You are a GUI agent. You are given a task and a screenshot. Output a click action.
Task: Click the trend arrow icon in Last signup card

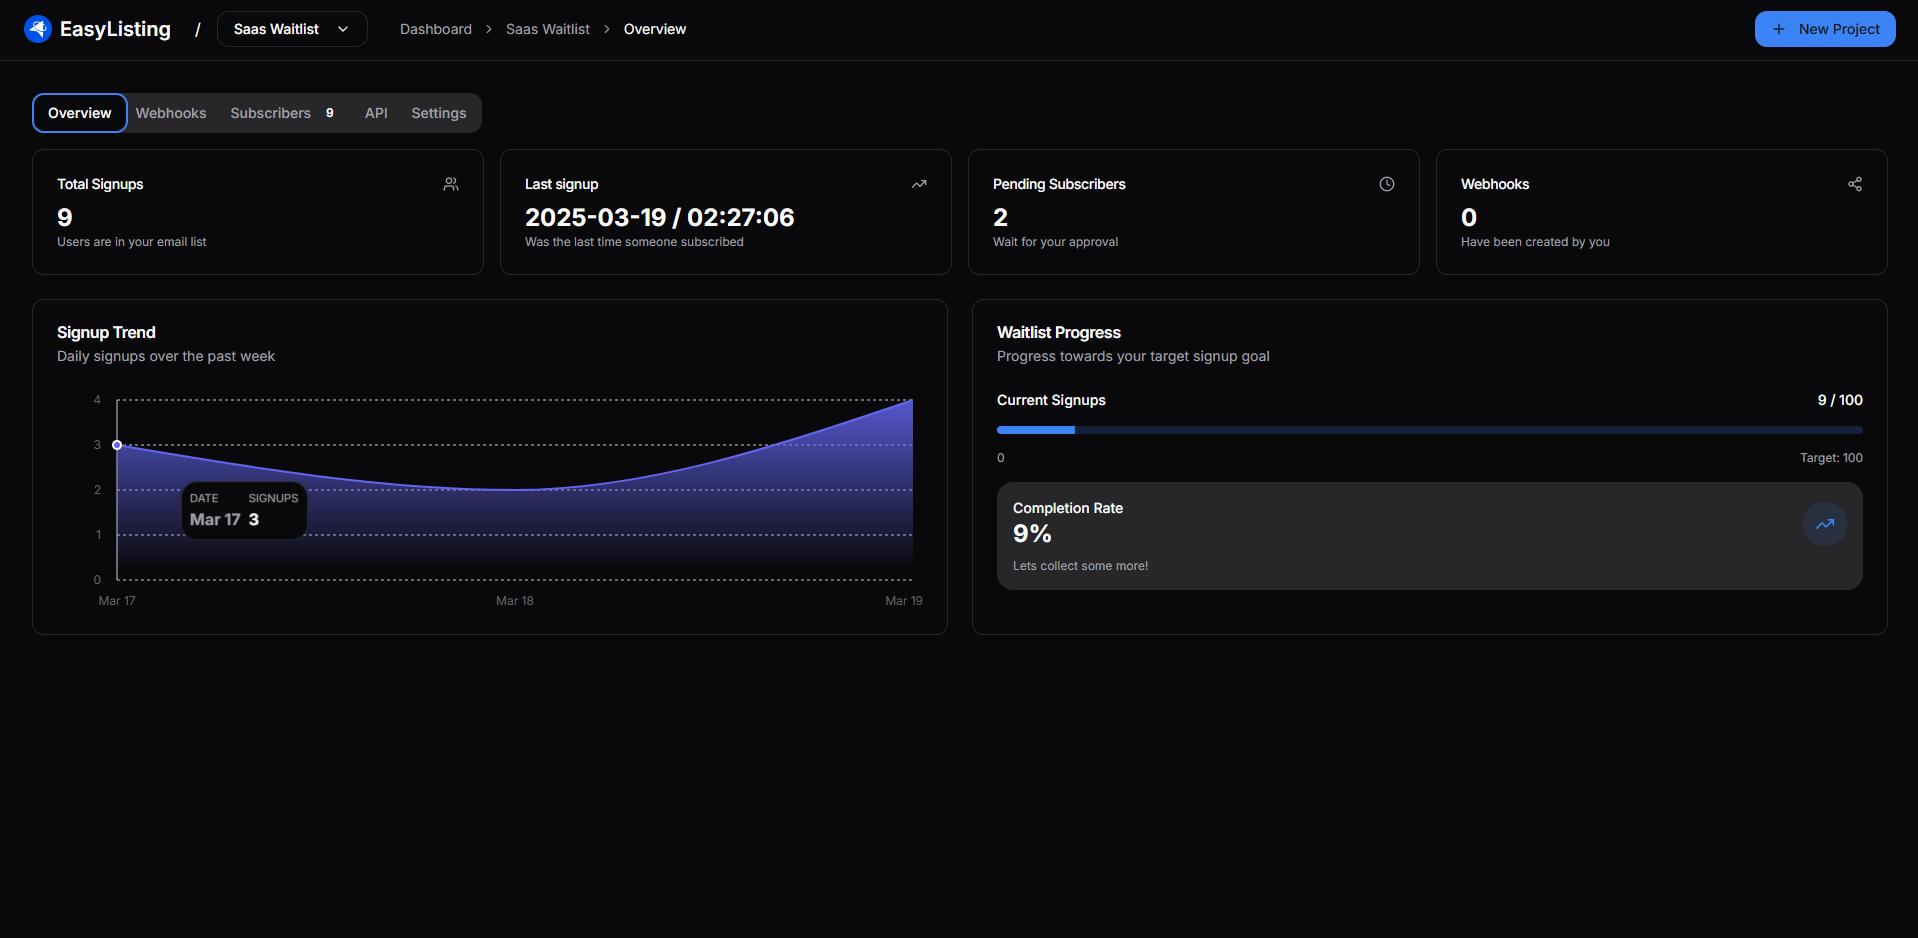coord(919,184)
